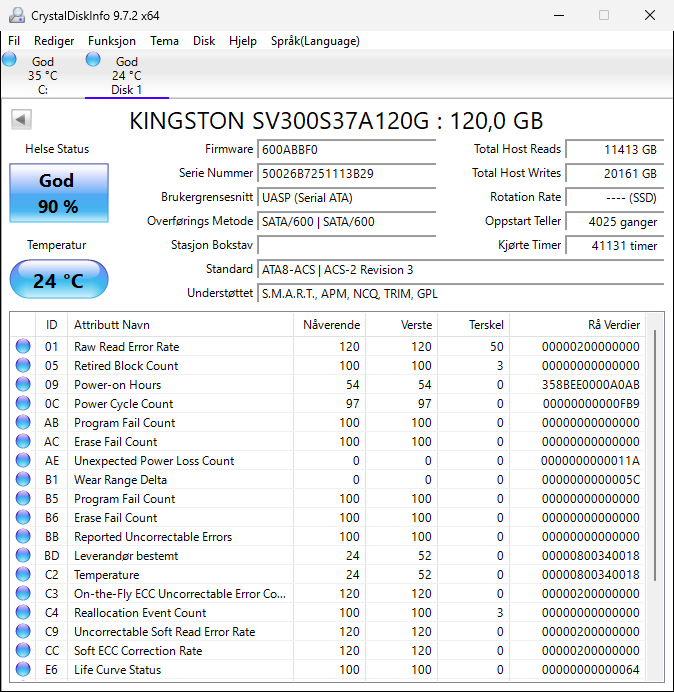The height and width of the screenshot is (692, 674).
Task: Click the Firmware field 600ABBF0
Action: pyautogui.click(x=346, y=150)
